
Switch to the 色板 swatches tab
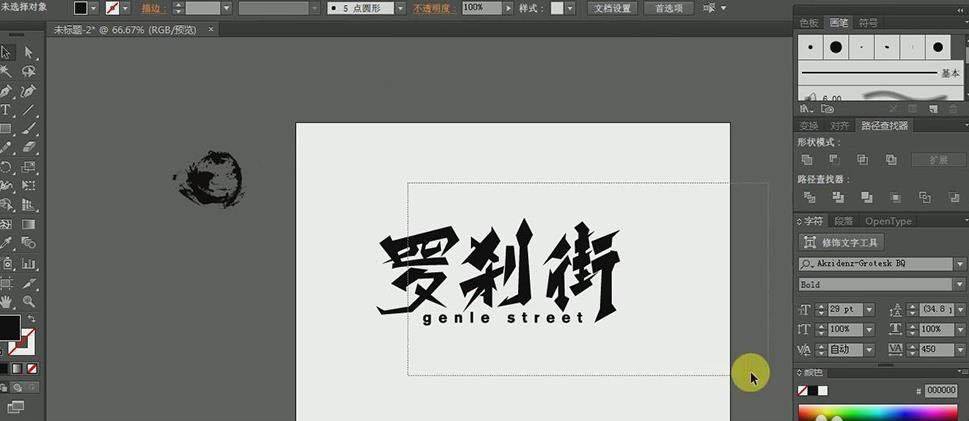pos(808,22)
